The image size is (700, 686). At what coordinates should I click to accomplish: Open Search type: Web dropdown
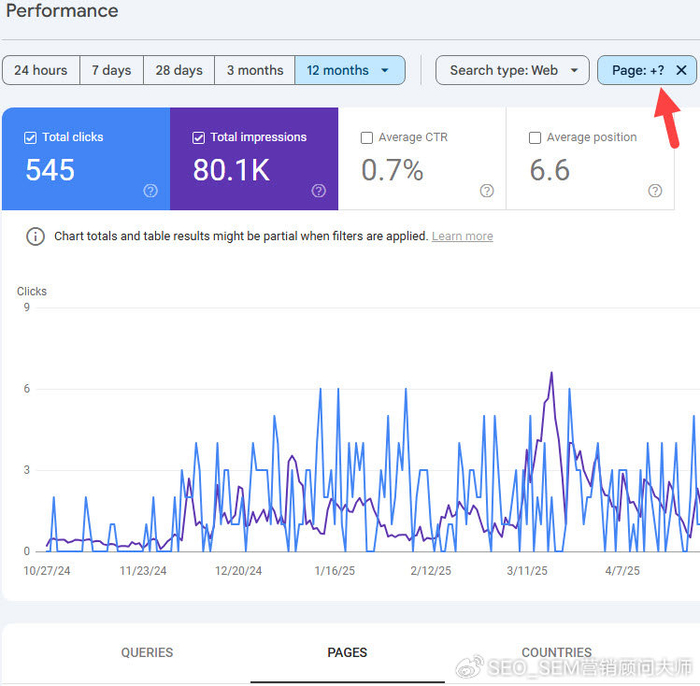[x=512, y=70]
